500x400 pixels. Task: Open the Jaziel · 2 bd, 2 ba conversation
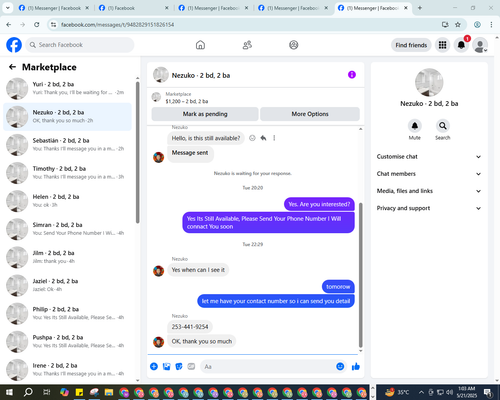tap(67, 285)
